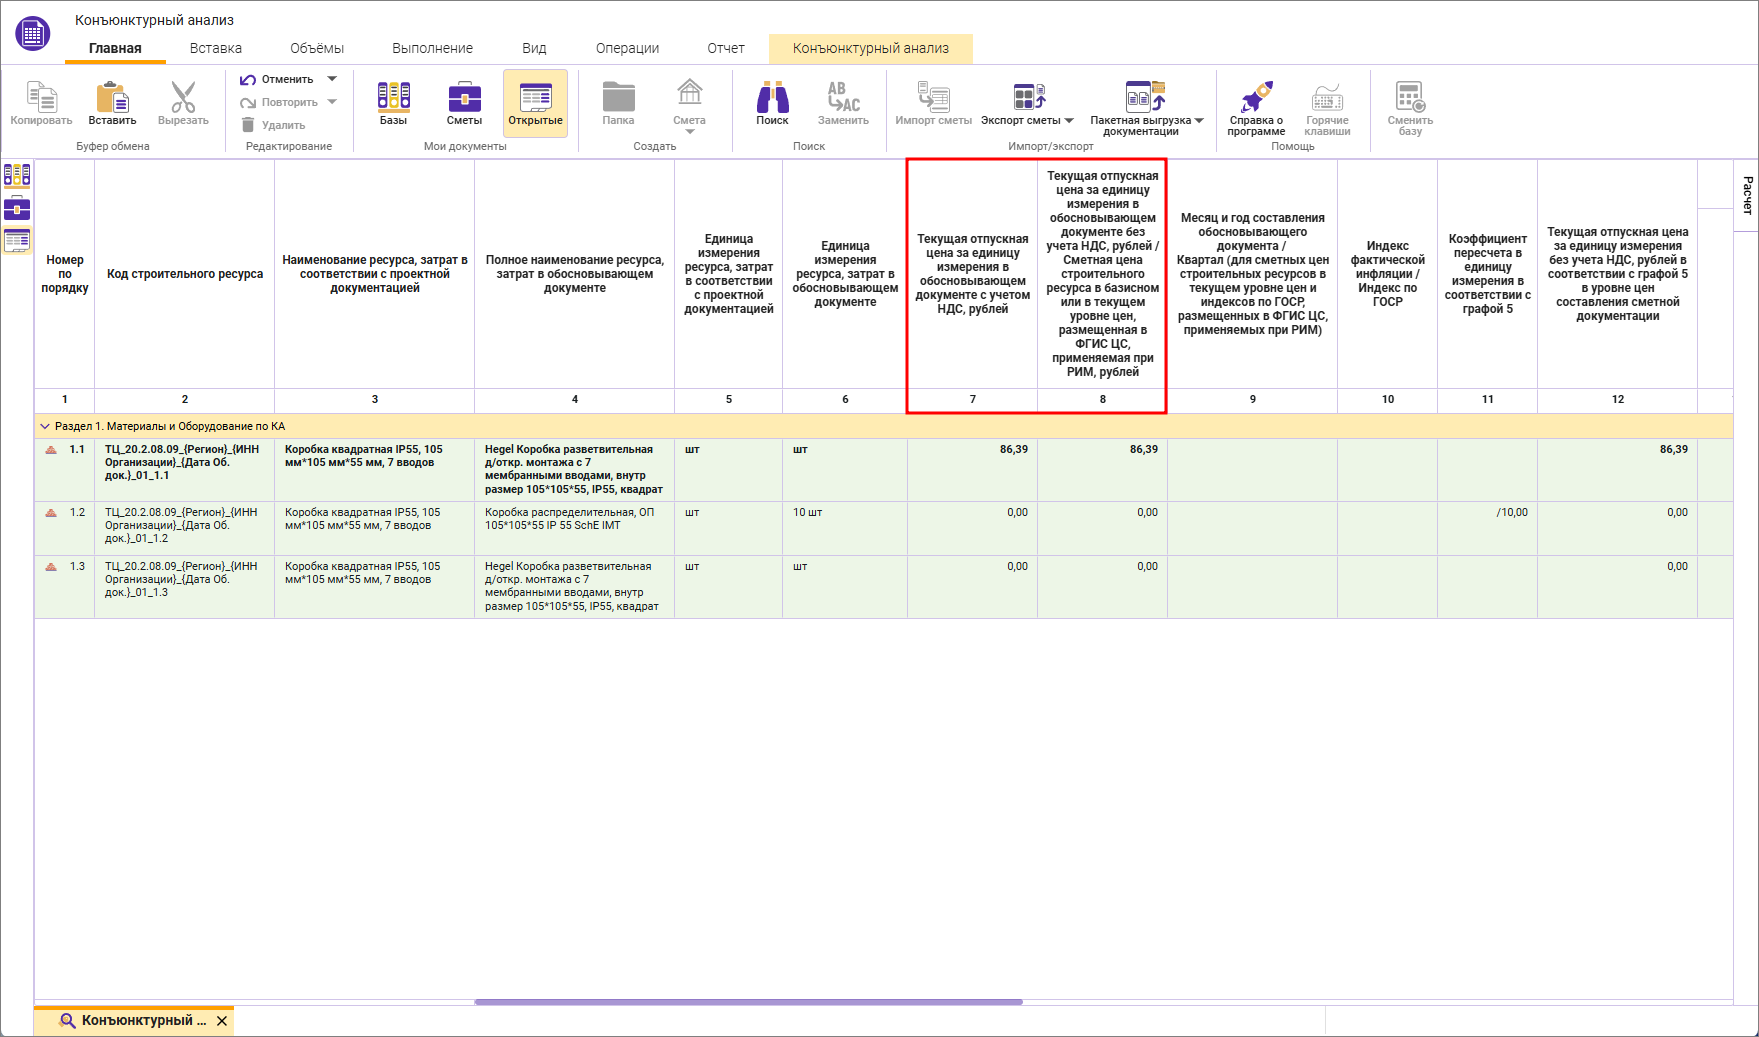Screen dimensions: 1759x1037
Task: Open the Выполнение ribbon tab
Action: point(432,48)
